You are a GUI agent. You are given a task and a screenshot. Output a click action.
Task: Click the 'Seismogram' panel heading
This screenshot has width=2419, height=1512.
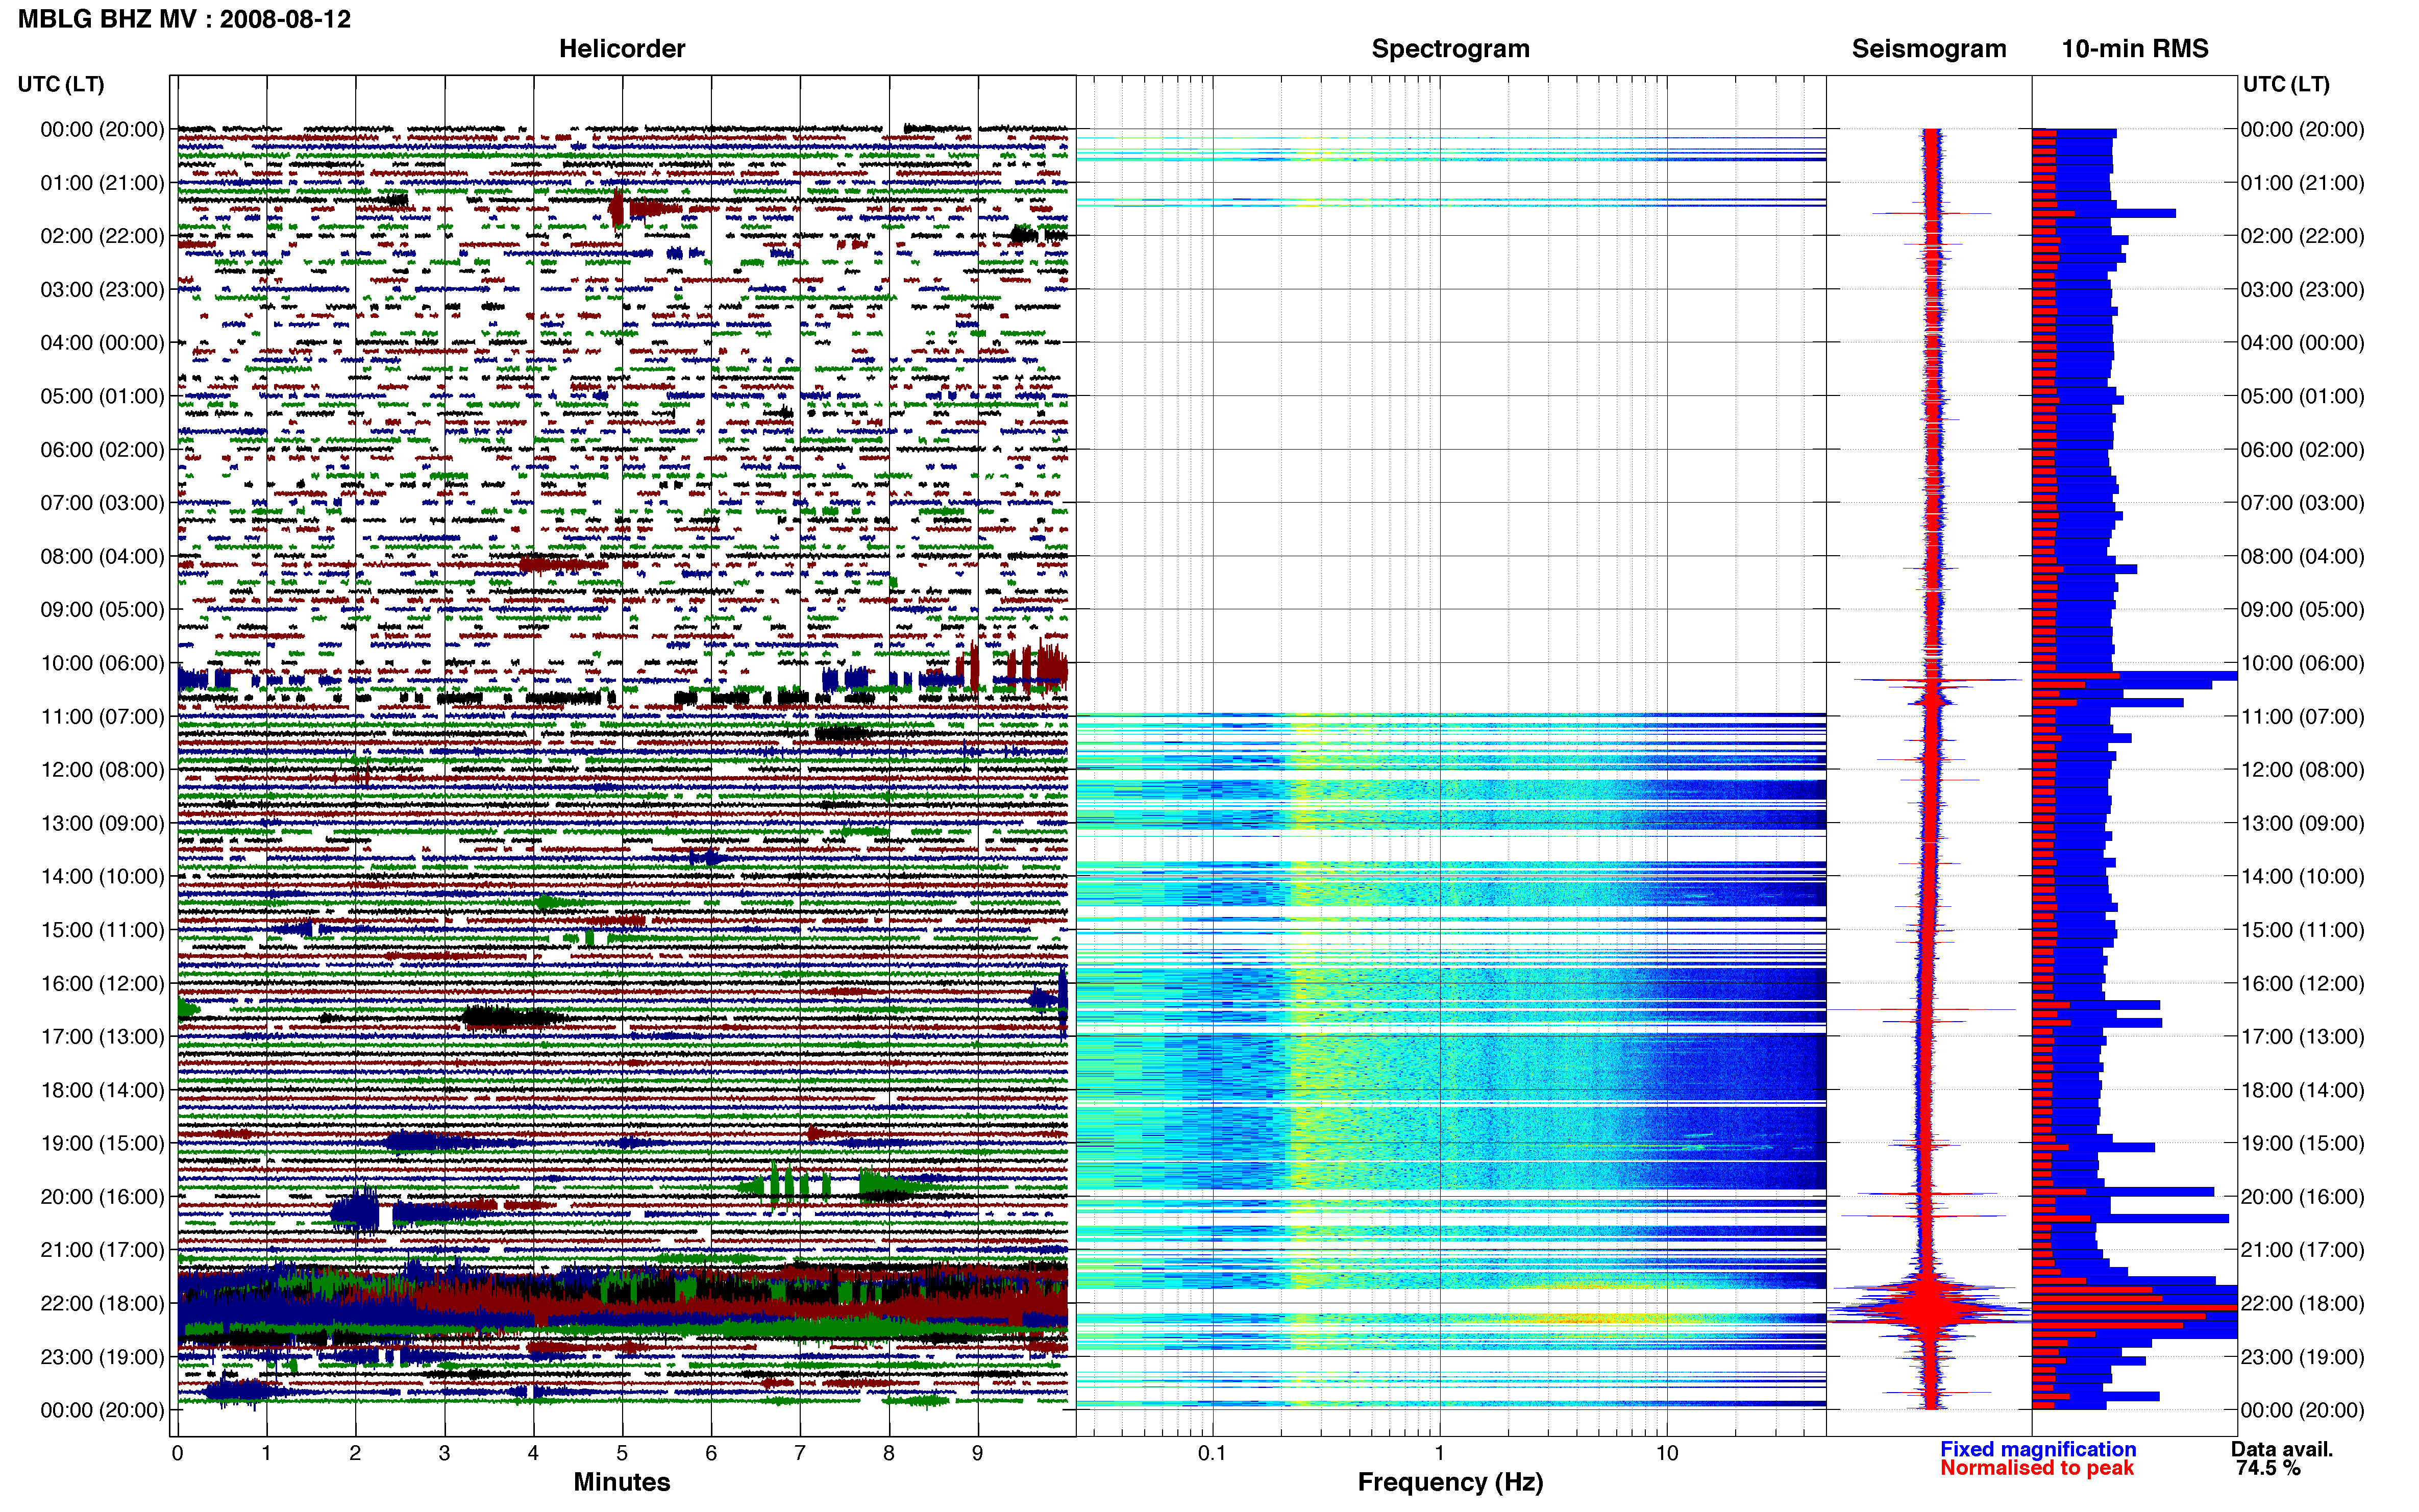[x=1929, y=48]
